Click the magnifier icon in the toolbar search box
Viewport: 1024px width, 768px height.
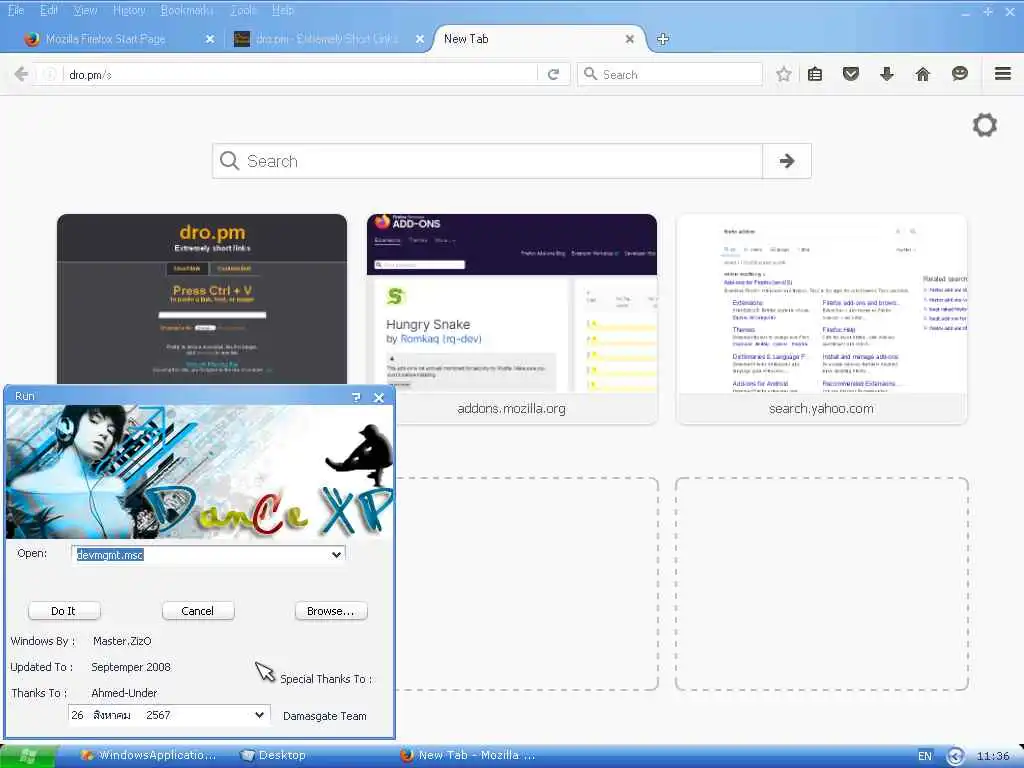coord(590,74)
